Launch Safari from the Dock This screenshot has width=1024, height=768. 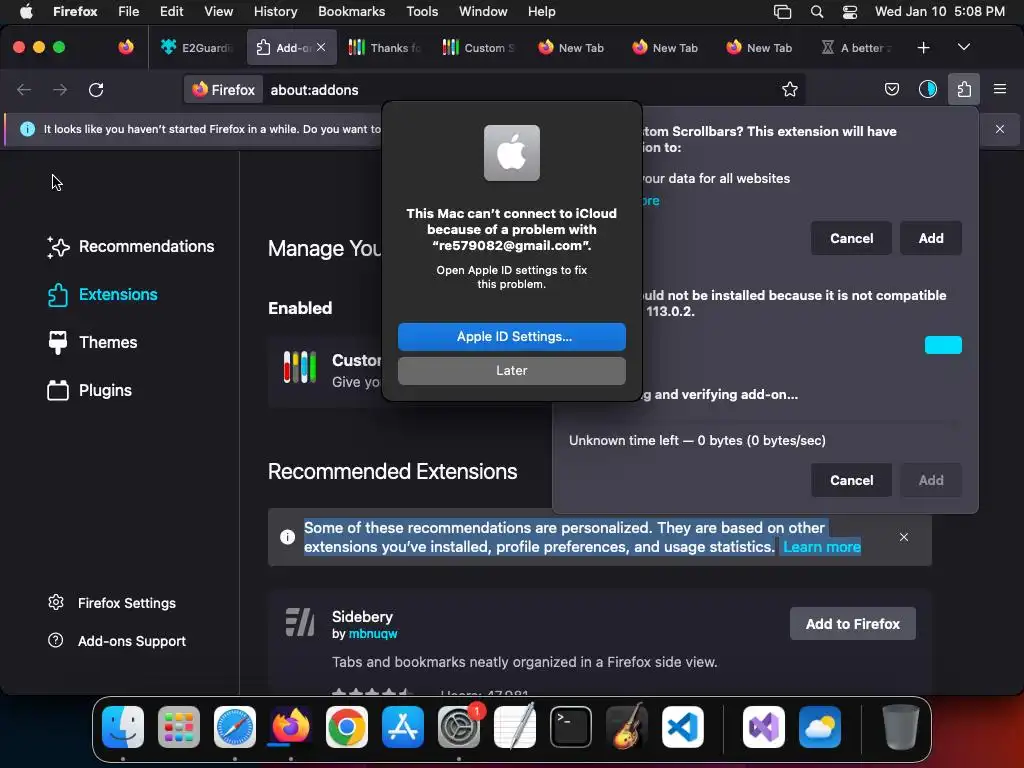click(x=235, y=727)
